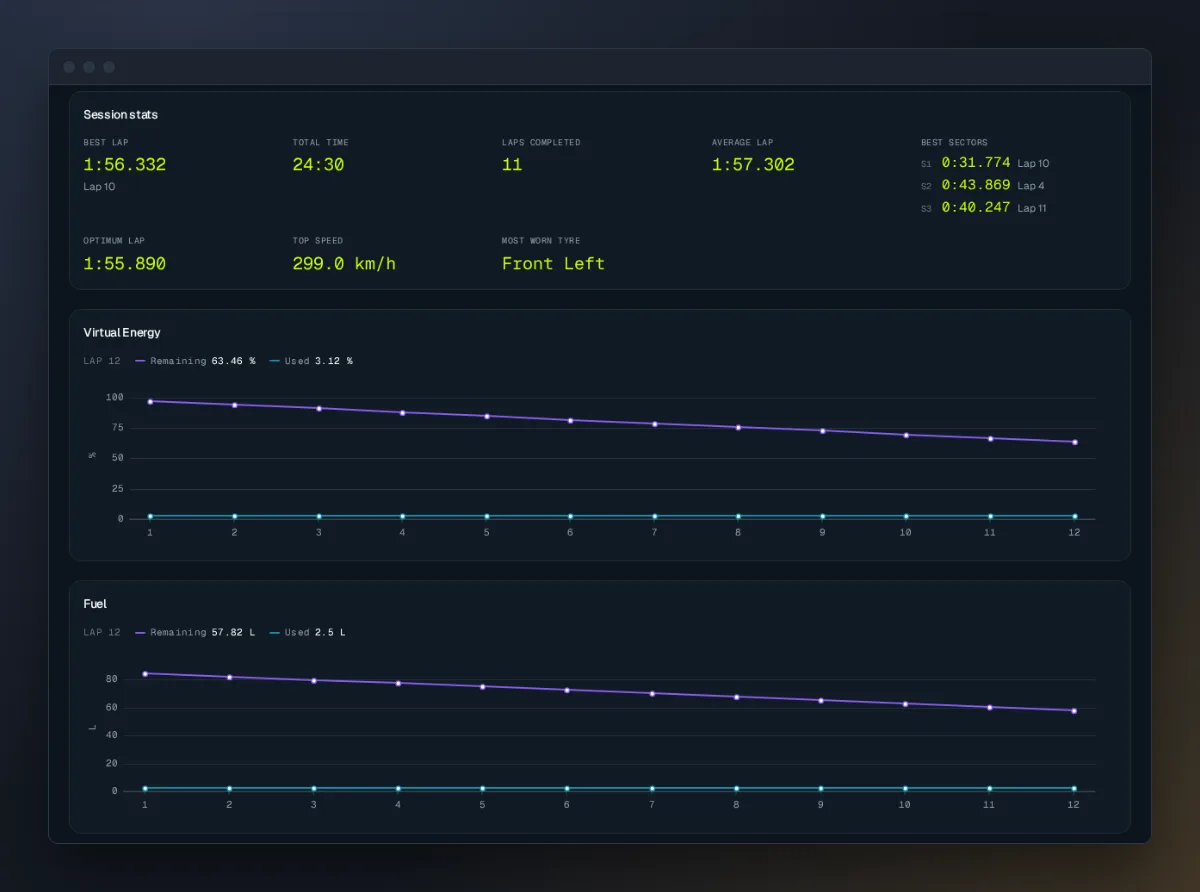1200x892 pixels.
Task: Select the best lap time 1:56.332
Action: [x=125, y=165]
